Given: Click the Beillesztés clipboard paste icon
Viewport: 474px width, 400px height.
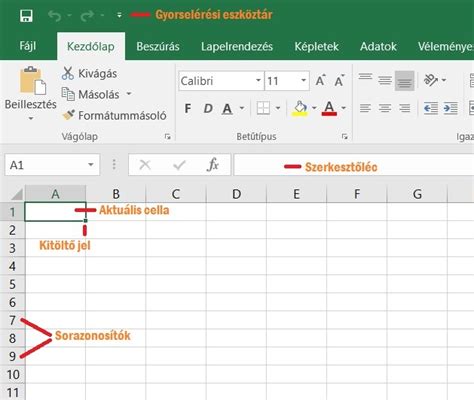Looking at the screenshot, I should (x=32, y=80).
